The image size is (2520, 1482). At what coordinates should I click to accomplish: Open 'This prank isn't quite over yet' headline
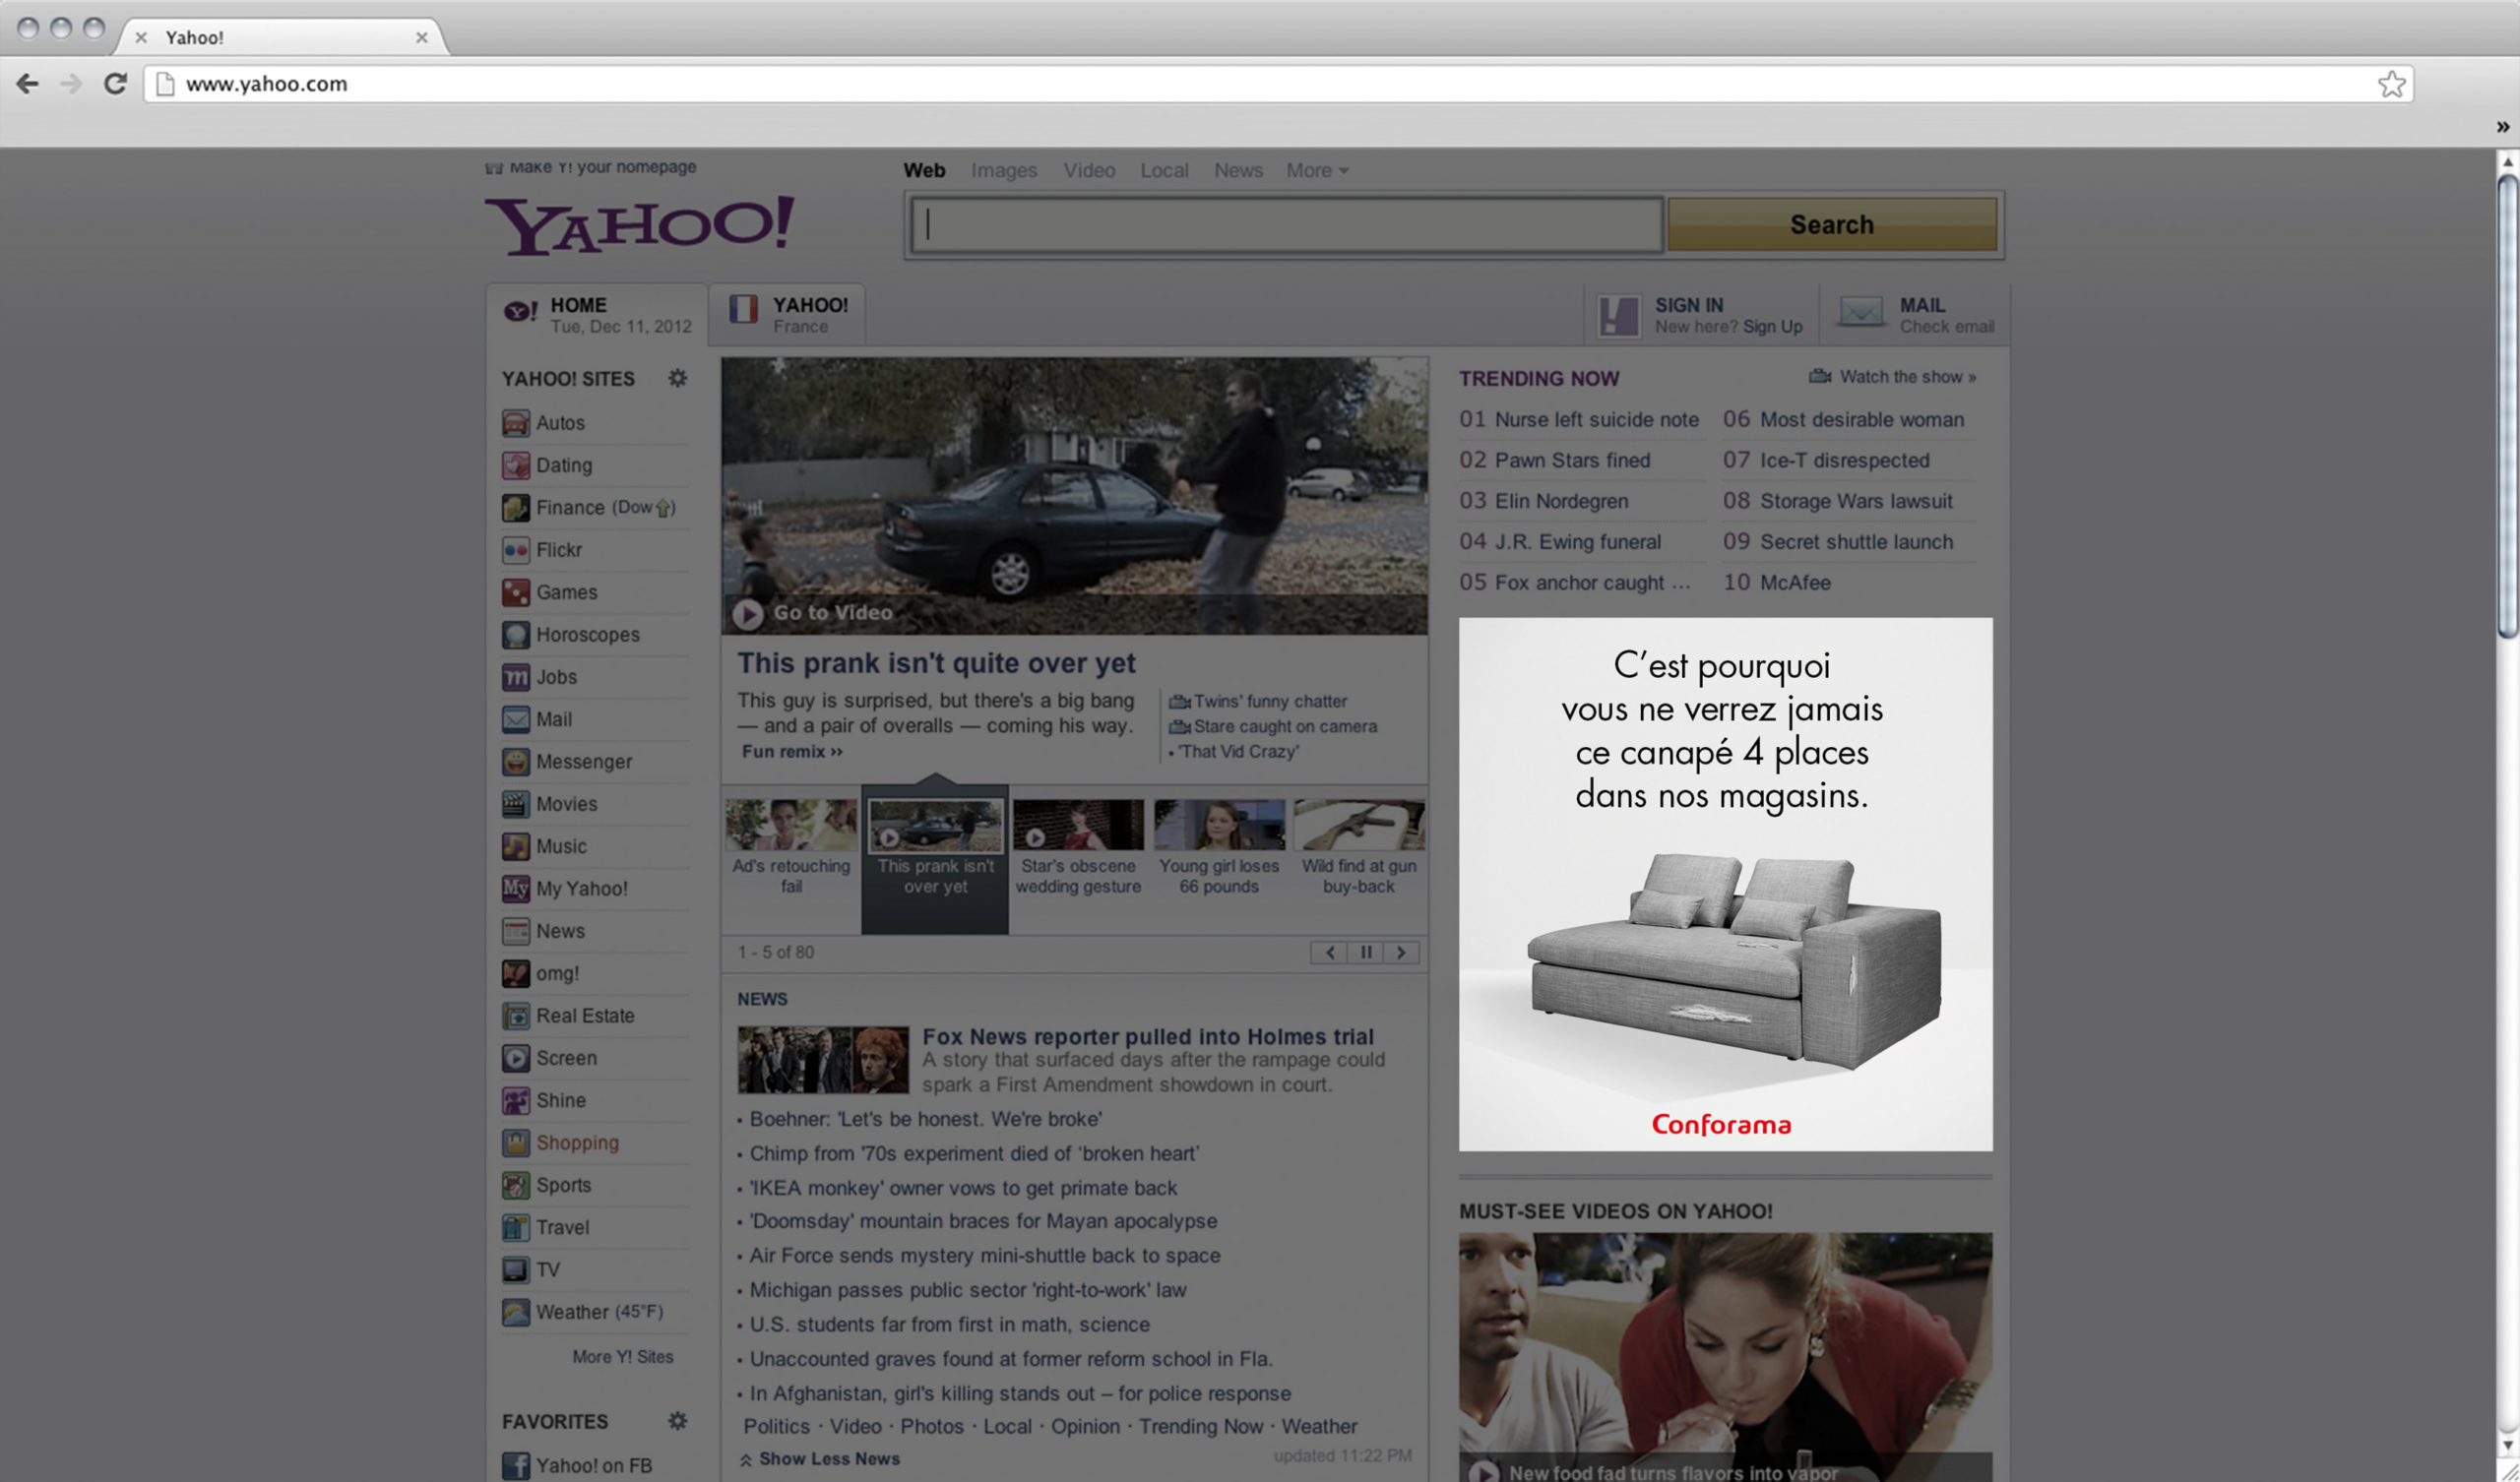[x=936, y=663]
